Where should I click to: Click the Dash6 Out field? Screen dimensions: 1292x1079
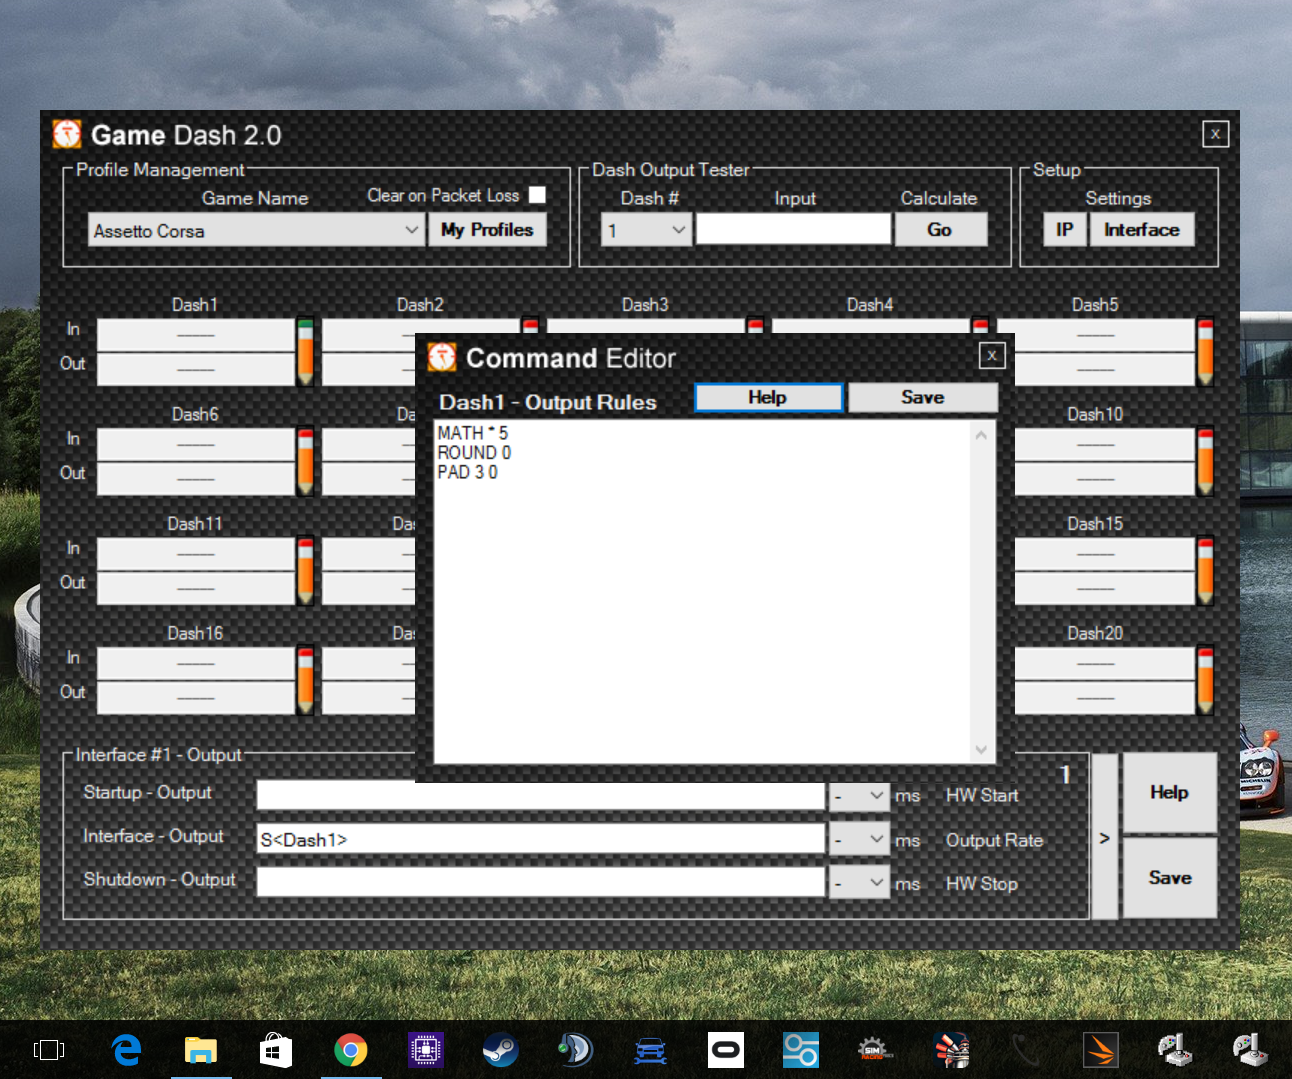(195, 478)
